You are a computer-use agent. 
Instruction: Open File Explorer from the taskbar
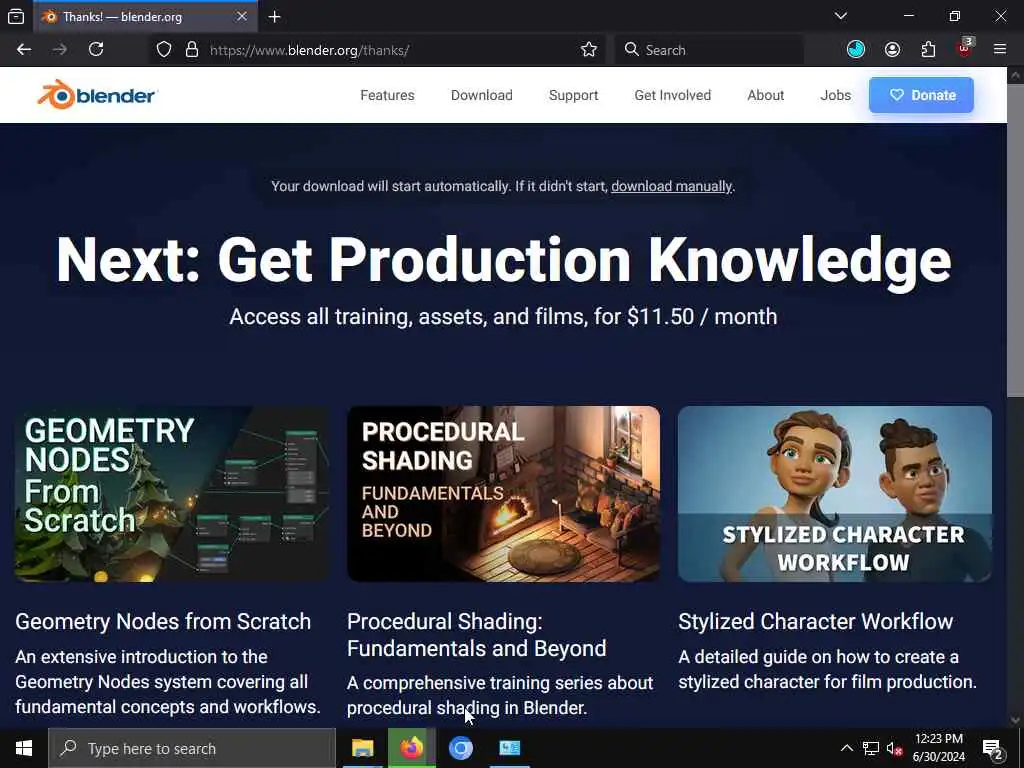point(362,748)
